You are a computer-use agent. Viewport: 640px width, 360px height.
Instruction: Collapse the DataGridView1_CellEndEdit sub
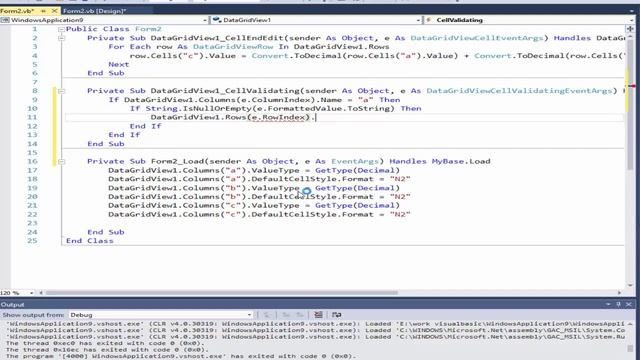point(61,38)
